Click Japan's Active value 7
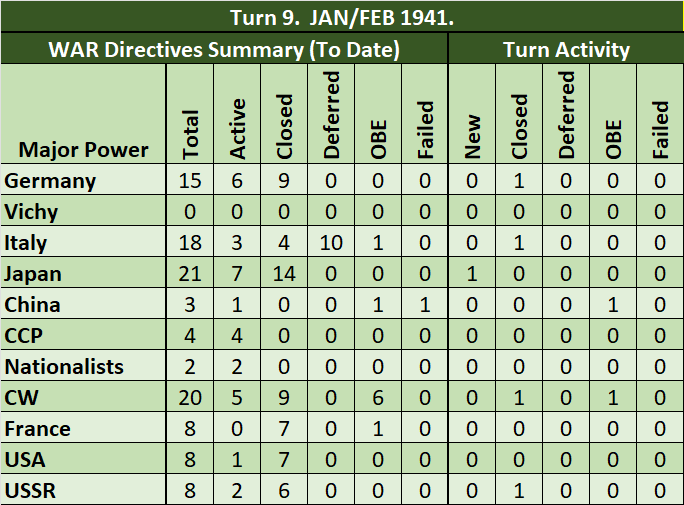The width and height of the screenshot is (684, 505). (x=237, y=273)
